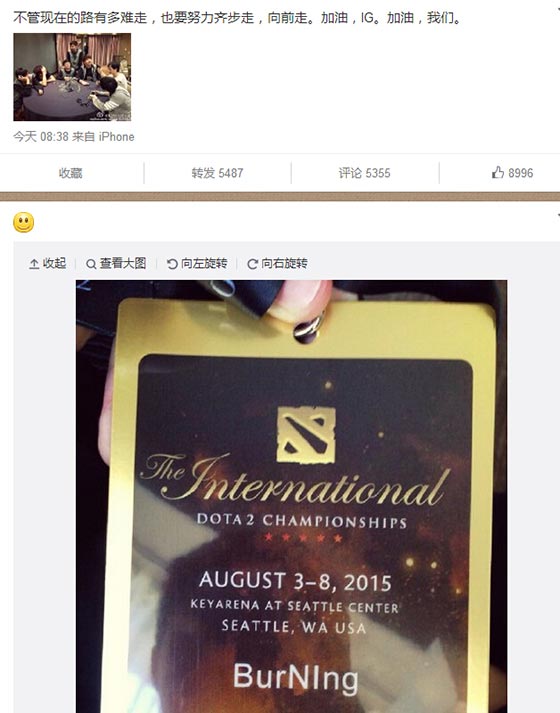Screen dimensions: 560x713
Task: Expand the dropdown arrow on the smiley post
Action: (x=557, y=215)
